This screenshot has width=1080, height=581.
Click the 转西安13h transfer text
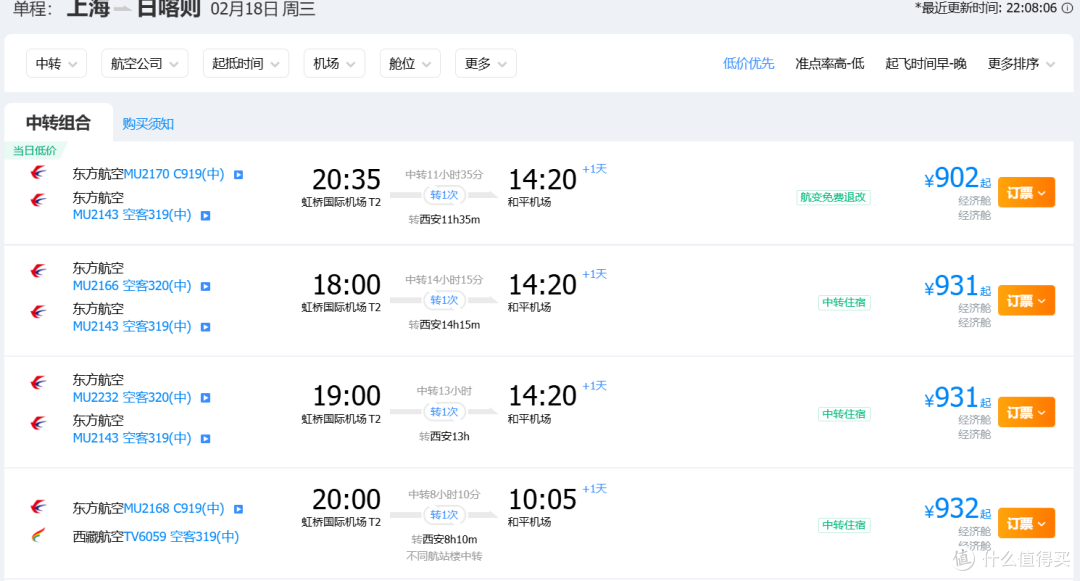tap(444, 436)
